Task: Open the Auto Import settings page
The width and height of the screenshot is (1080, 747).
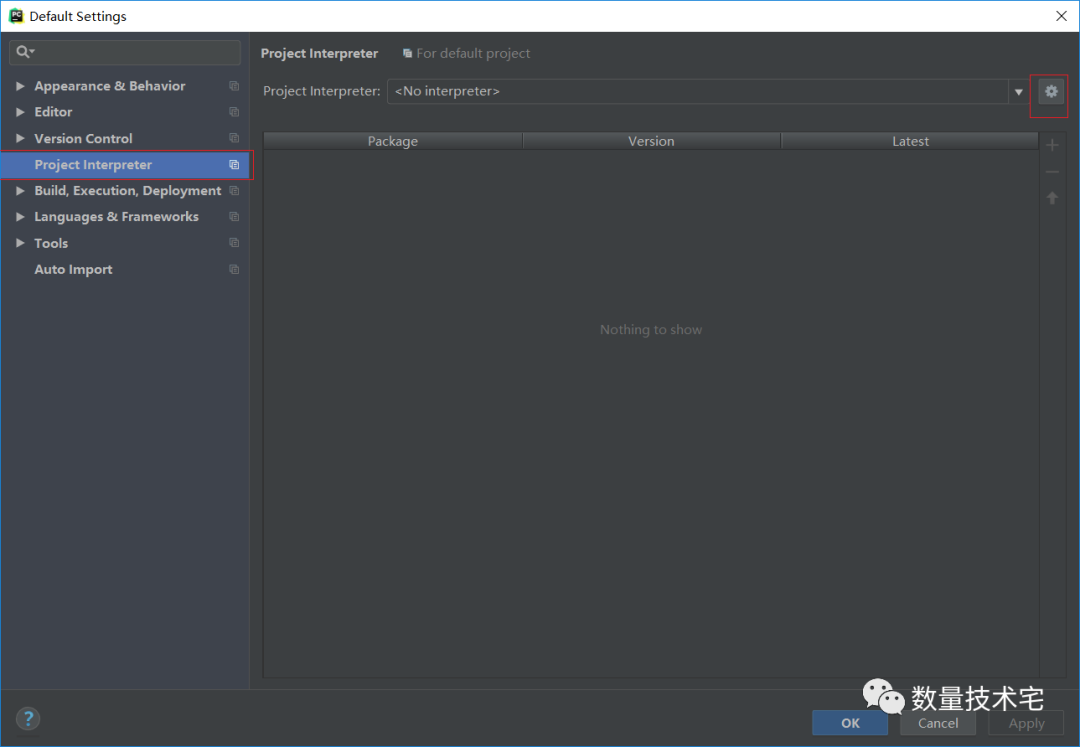Action: pyautogui.click(x=73, y=270)
